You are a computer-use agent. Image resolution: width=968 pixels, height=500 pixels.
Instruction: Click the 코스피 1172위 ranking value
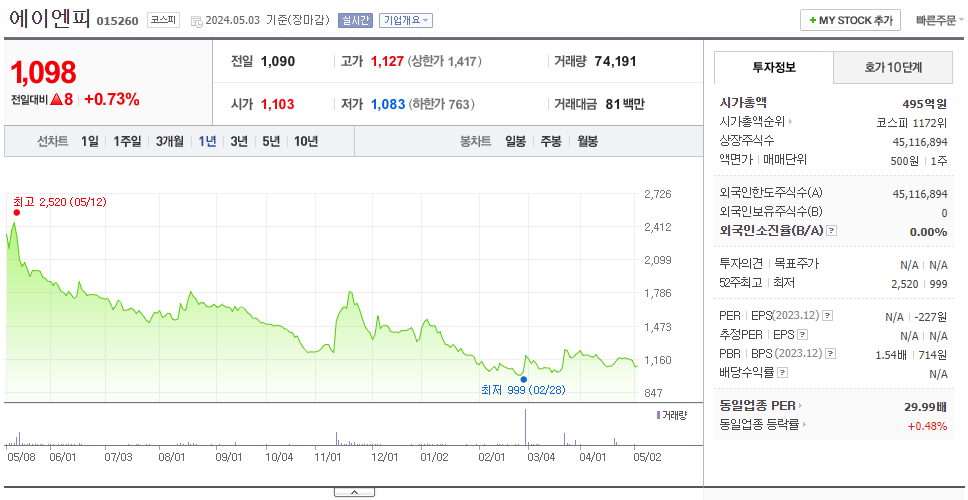pos(912,122)
